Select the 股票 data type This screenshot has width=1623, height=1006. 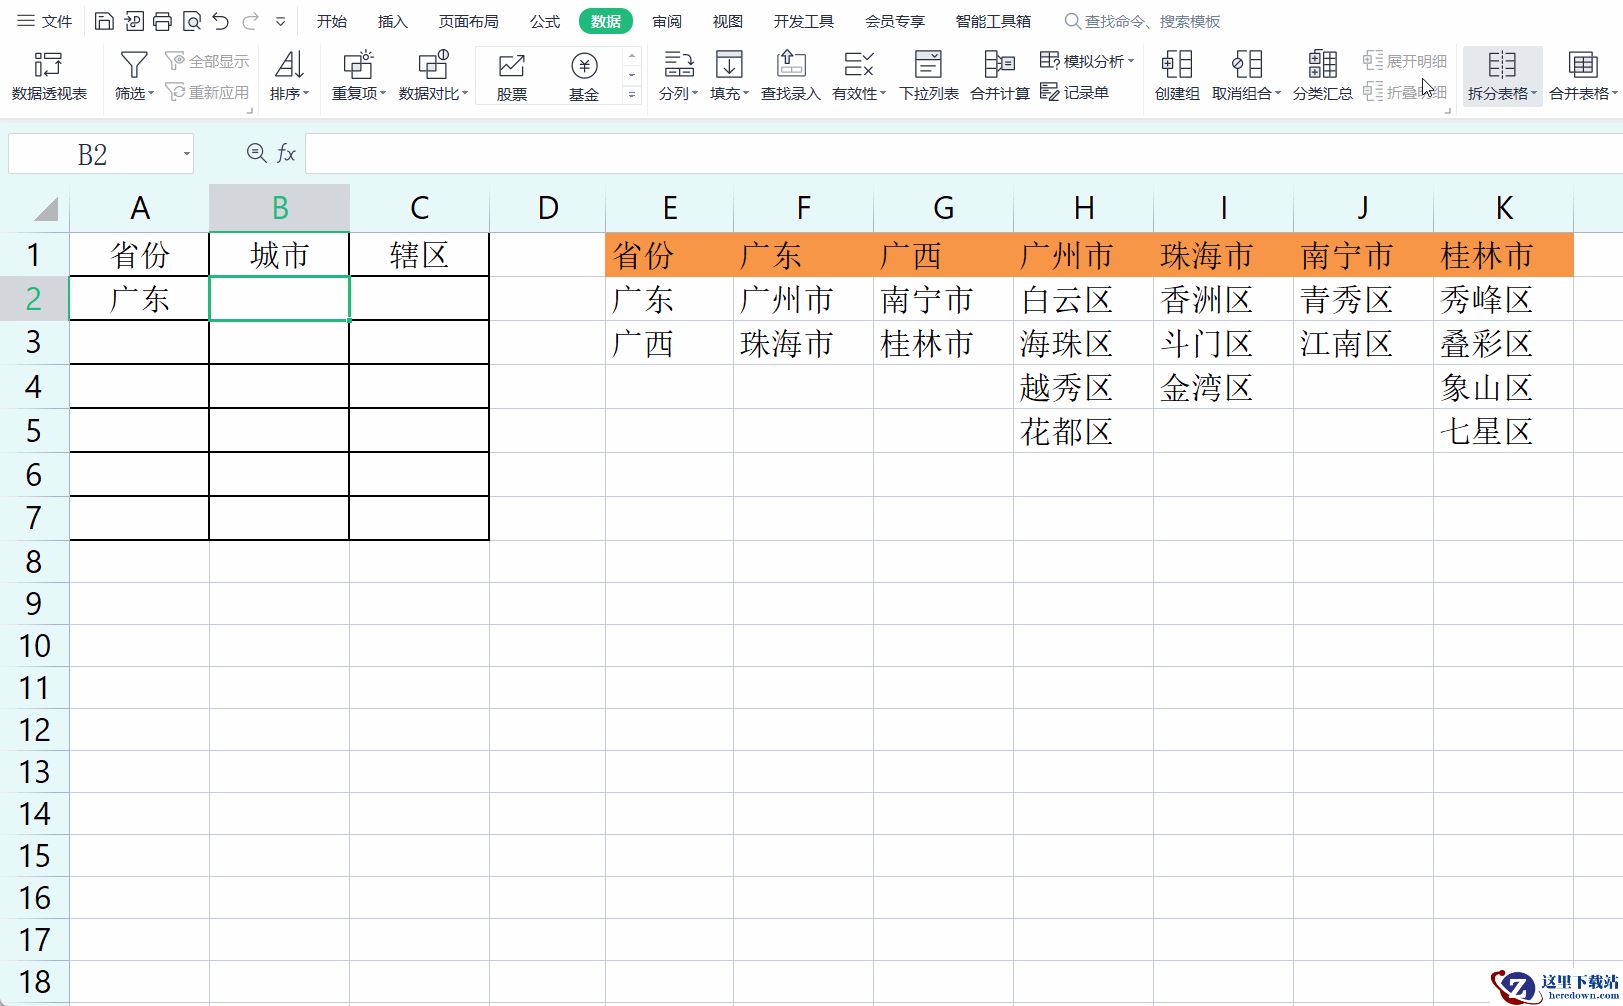(512, 76)
